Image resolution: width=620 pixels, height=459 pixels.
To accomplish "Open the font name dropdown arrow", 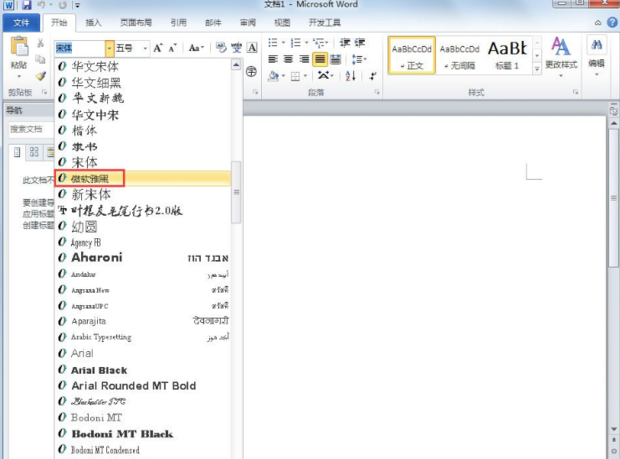I will coord(110,49).
